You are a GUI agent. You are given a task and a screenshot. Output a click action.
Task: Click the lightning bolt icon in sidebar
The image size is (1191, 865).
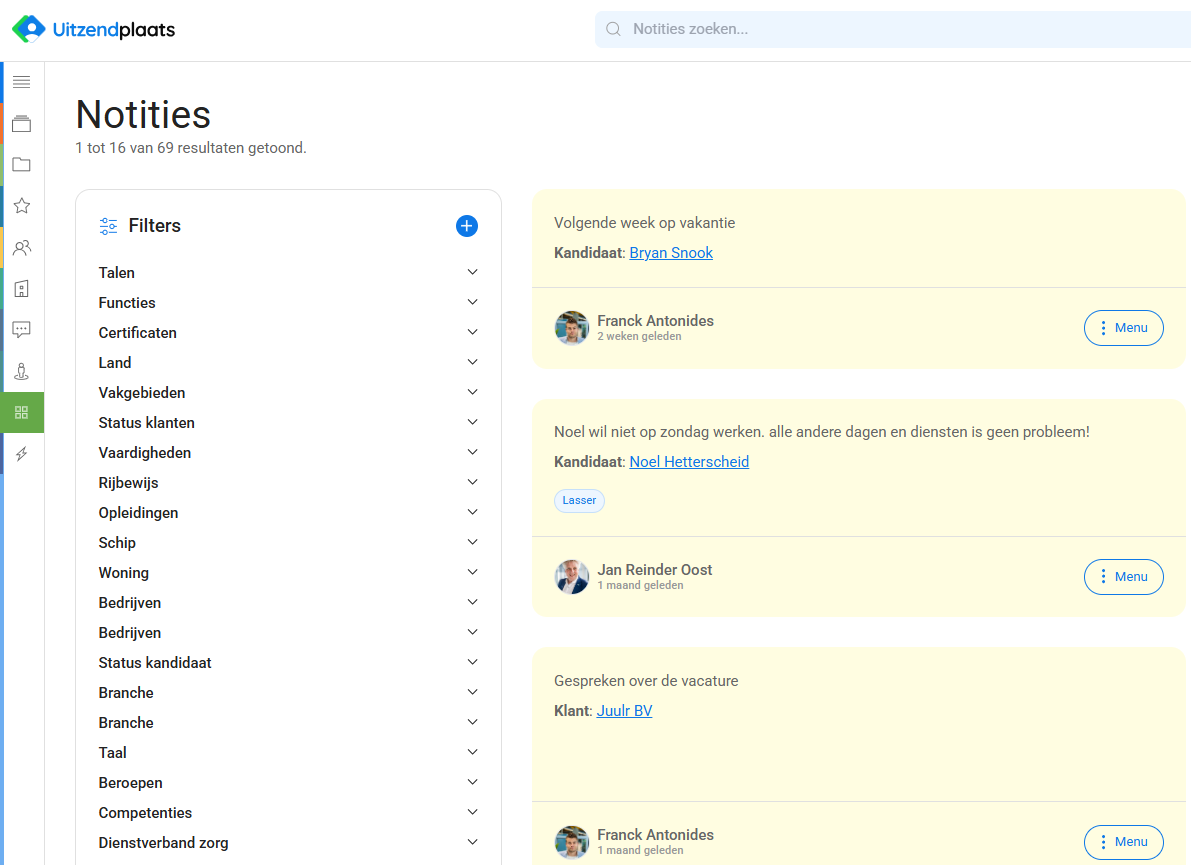click(21, 454)
